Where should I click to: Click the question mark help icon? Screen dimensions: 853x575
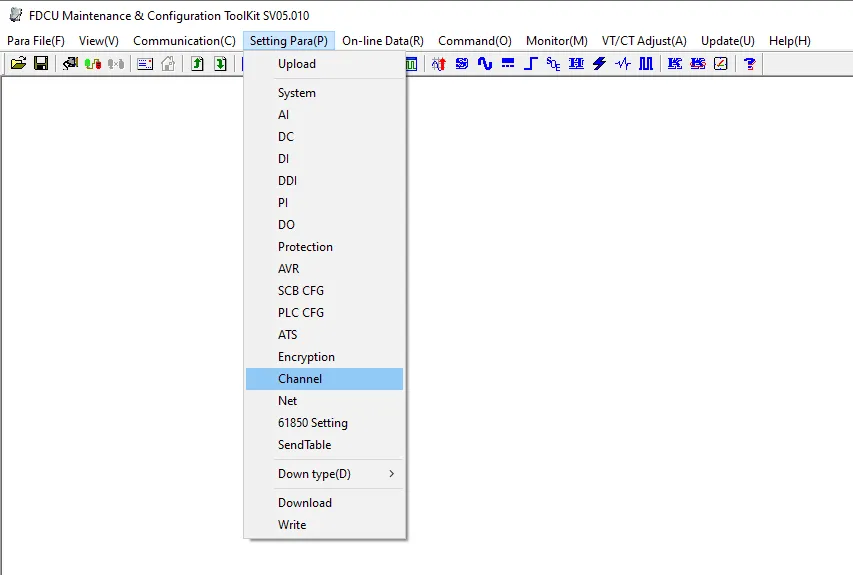pos(750,64)
